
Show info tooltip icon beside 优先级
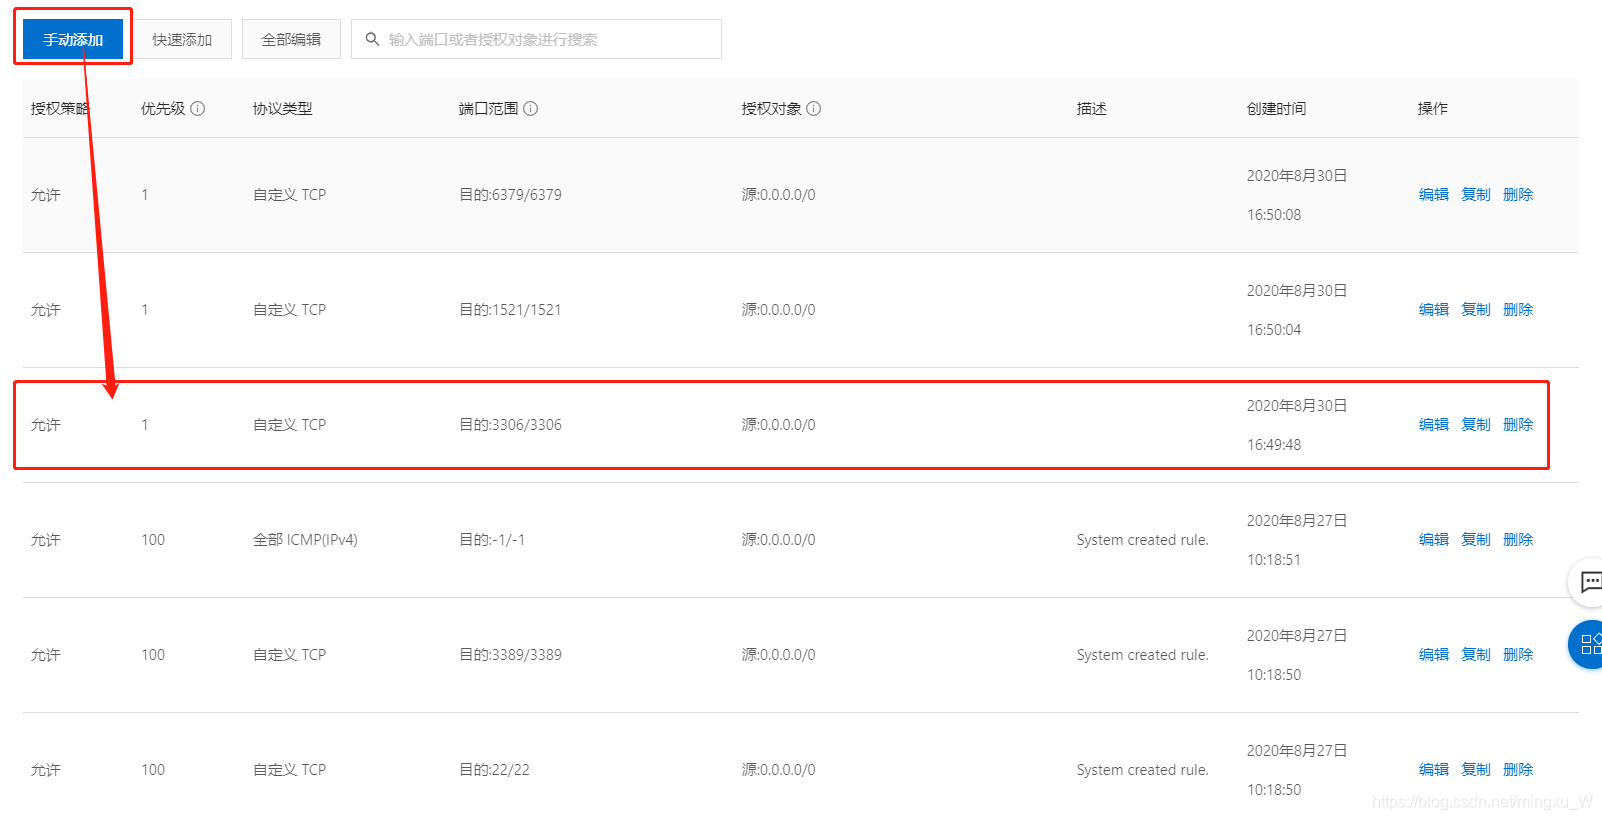click(x=198, y=108)
